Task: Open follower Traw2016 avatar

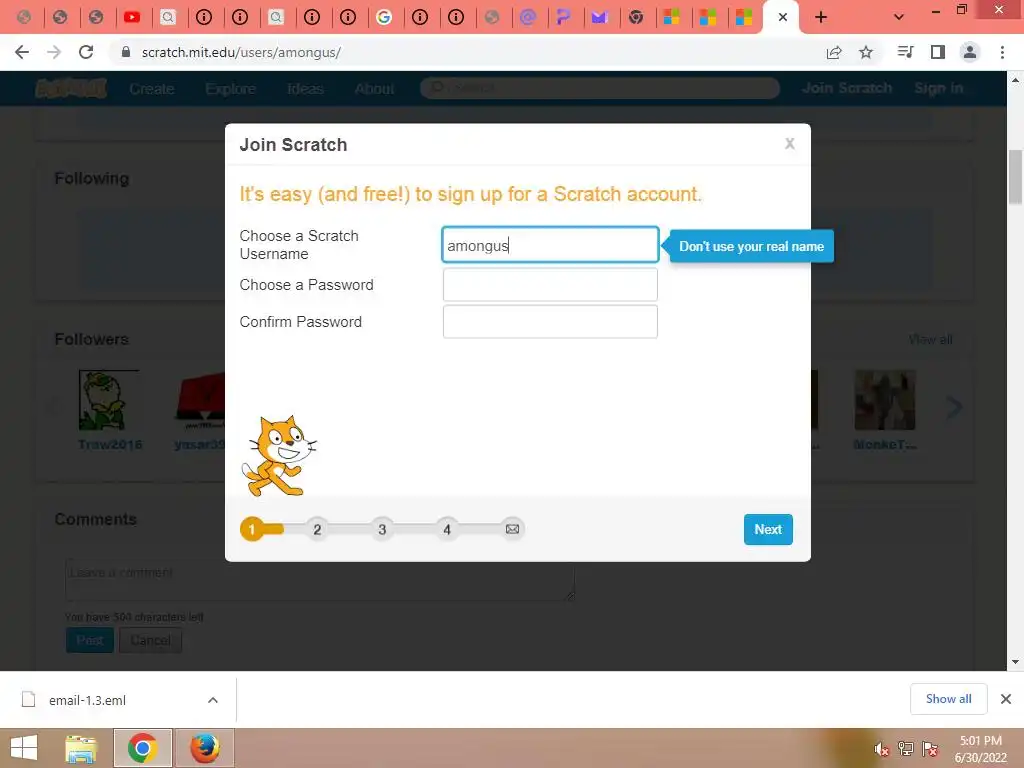Action: point(108,400)
